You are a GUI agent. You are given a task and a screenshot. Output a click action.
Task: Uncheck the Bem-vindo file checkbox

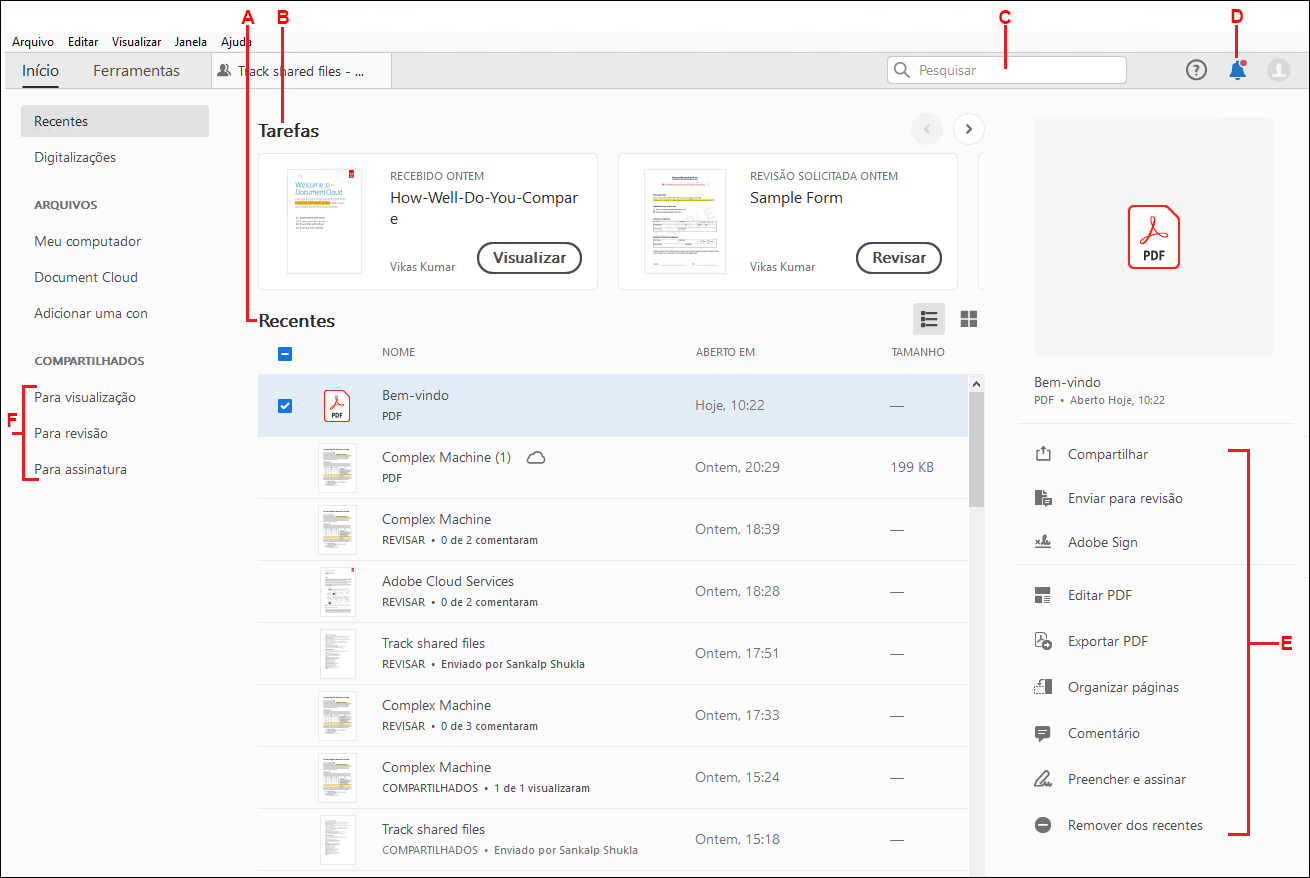[x=285, y=405]
